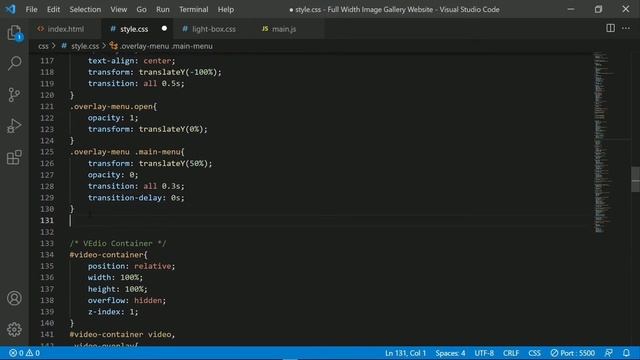Click the text 'z-index: 1;'
640x360 pixels.
click(x=113, y=312)
